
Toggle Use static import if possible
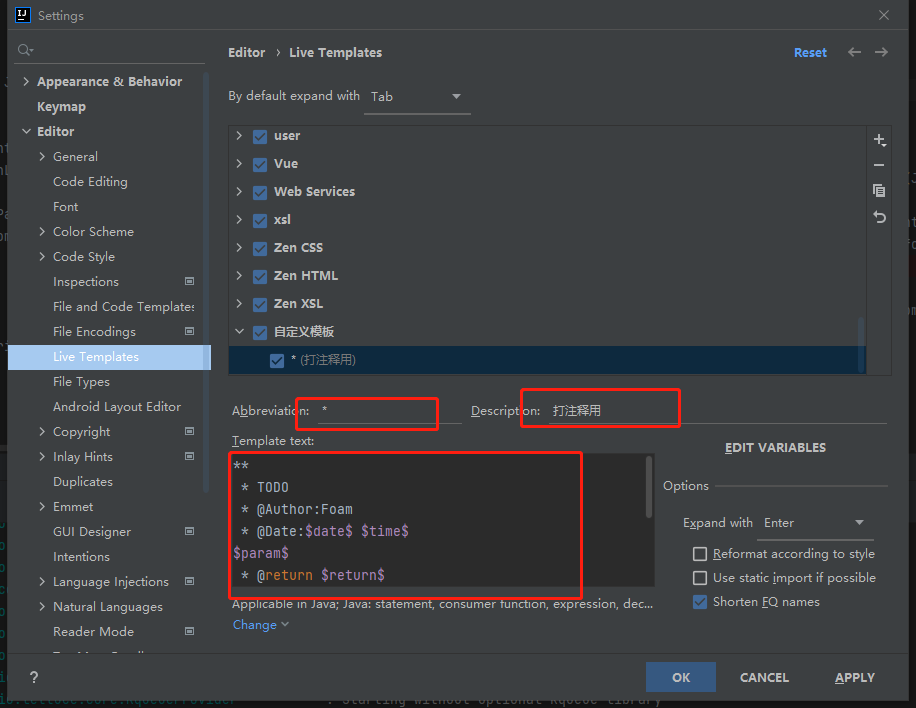click(x=700, y=578)
